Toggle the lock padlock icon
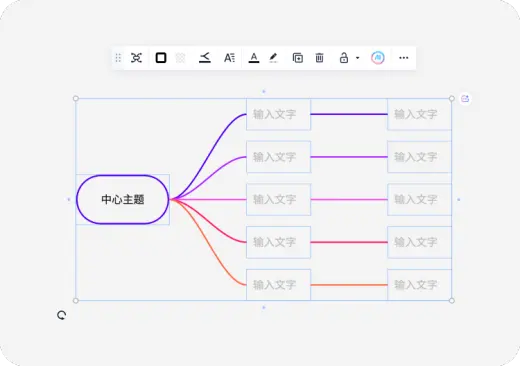Screen dimensions: 520x366 pyautogui.click(x=344, y=58)
